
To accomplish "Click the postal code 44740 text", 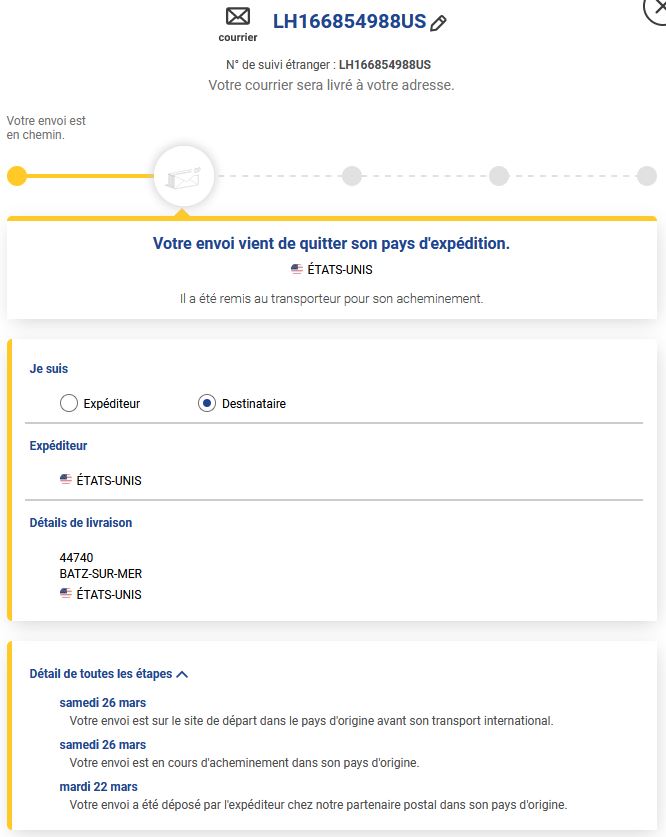I will tap(76, 558).
